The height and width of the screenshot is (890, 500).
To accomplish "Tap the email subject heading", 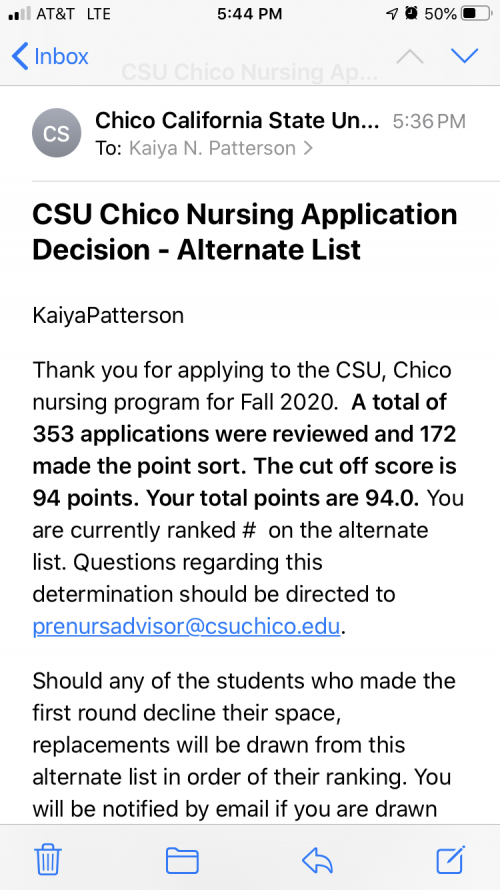I will 245,232.
